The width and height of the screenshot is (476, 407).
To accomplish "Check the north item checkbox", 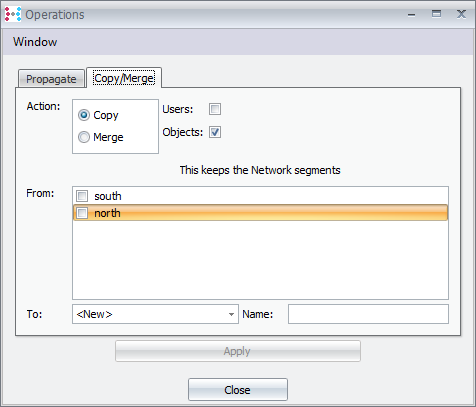I will click(x=82, y=213).
